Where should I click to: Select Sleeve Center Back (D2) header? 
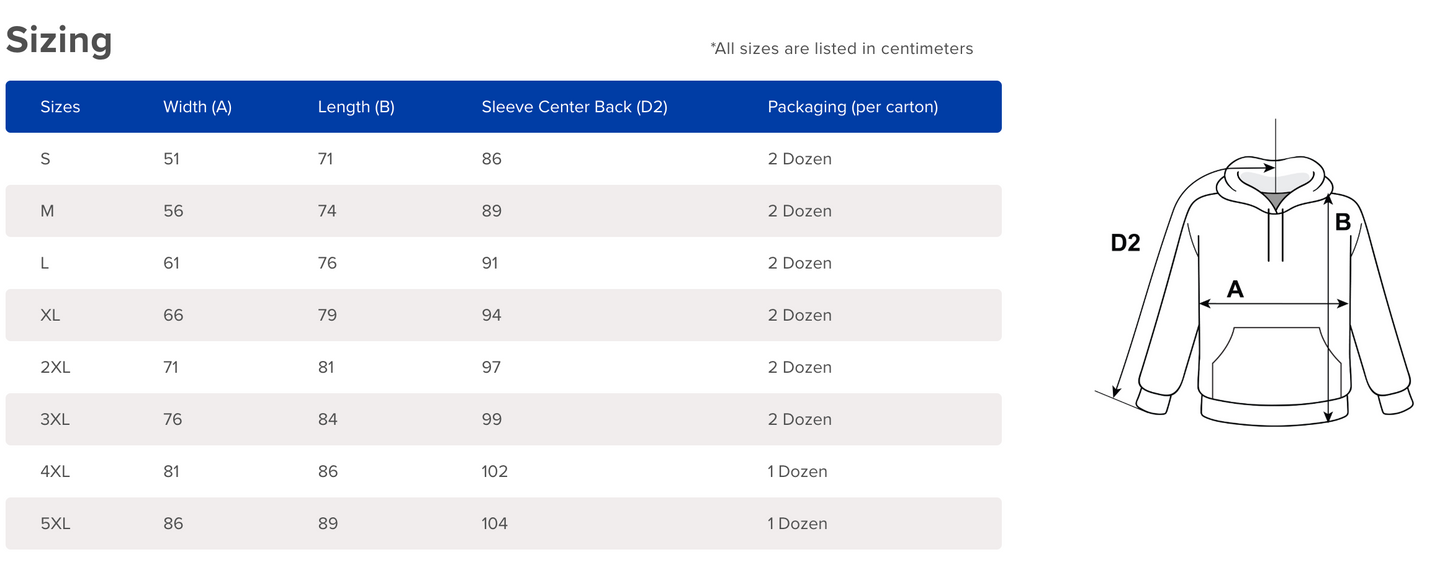click(x=574, y=107)
